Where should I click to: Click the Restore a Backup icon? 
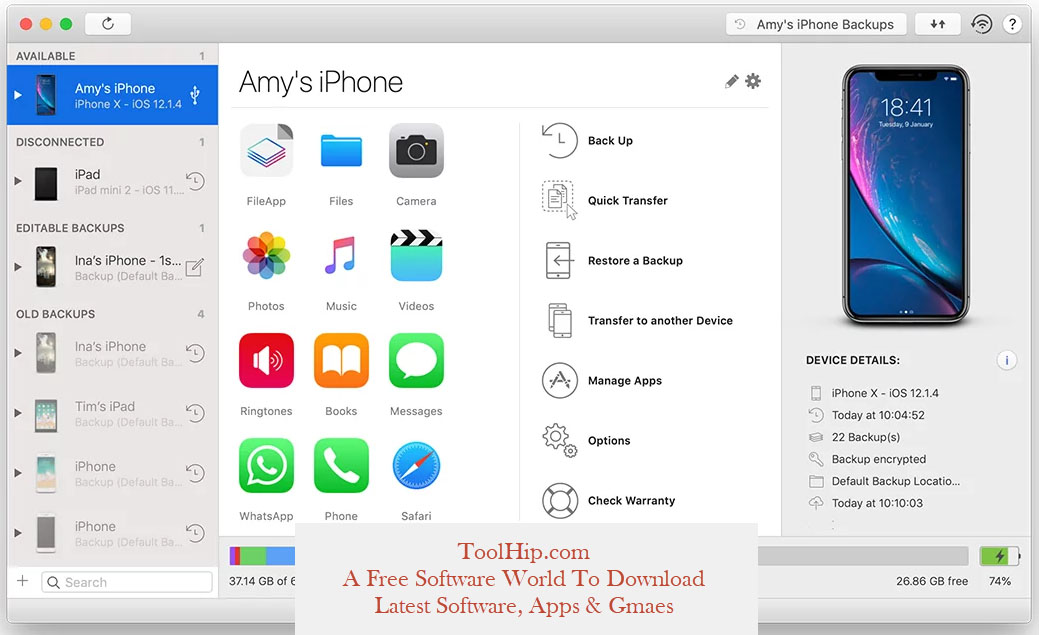coord(559,260)
